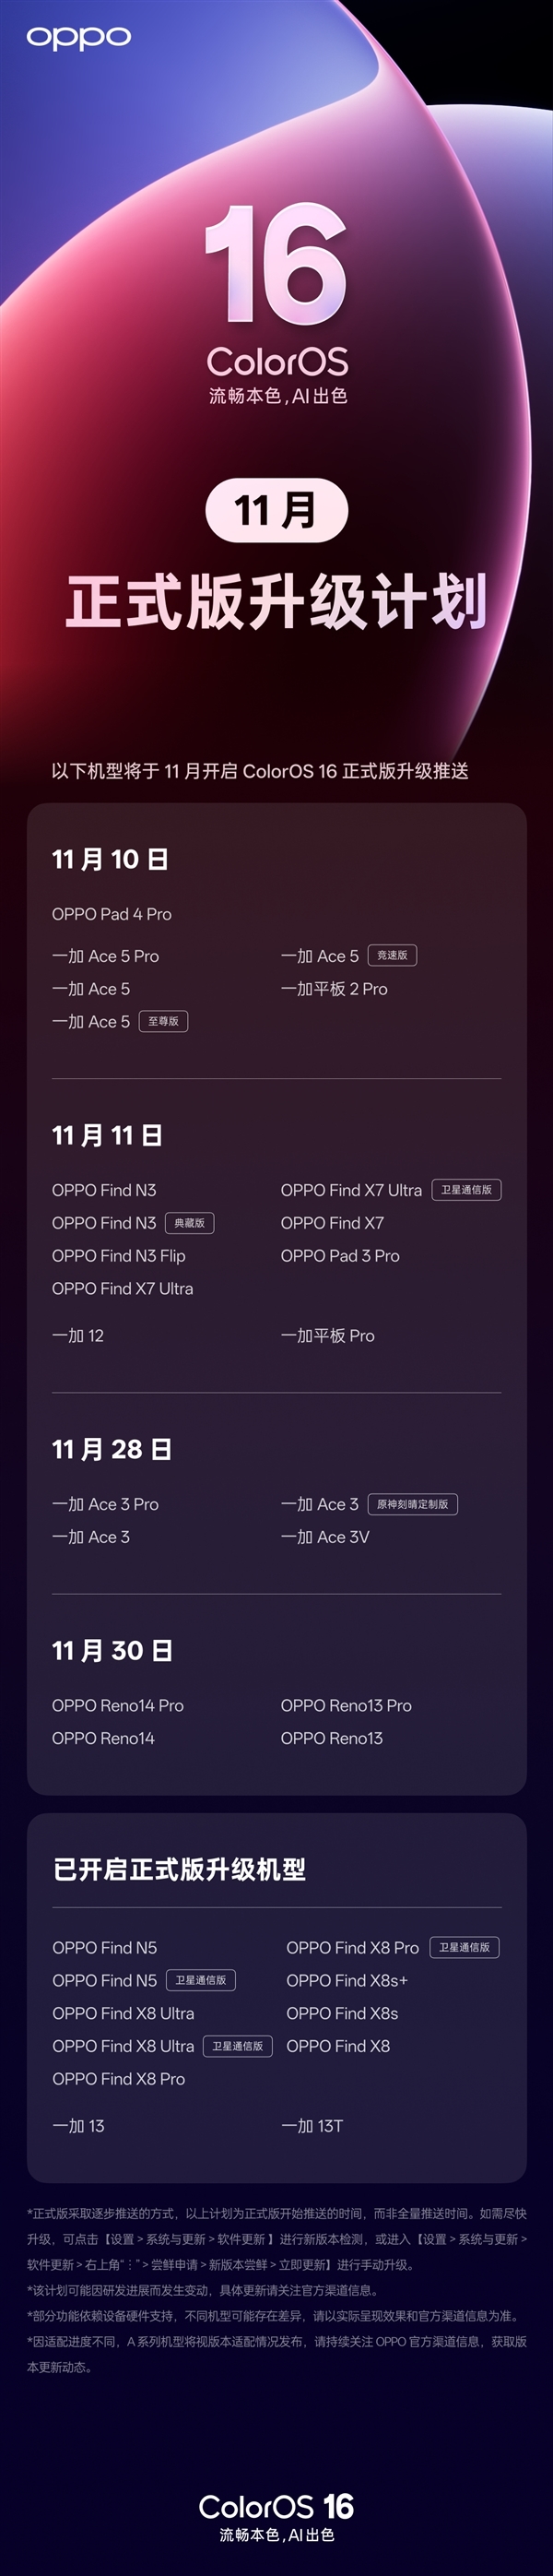Screen dimensions: 553x2576
Task: Click the 11月28日 section heading
Action: 111,1449
